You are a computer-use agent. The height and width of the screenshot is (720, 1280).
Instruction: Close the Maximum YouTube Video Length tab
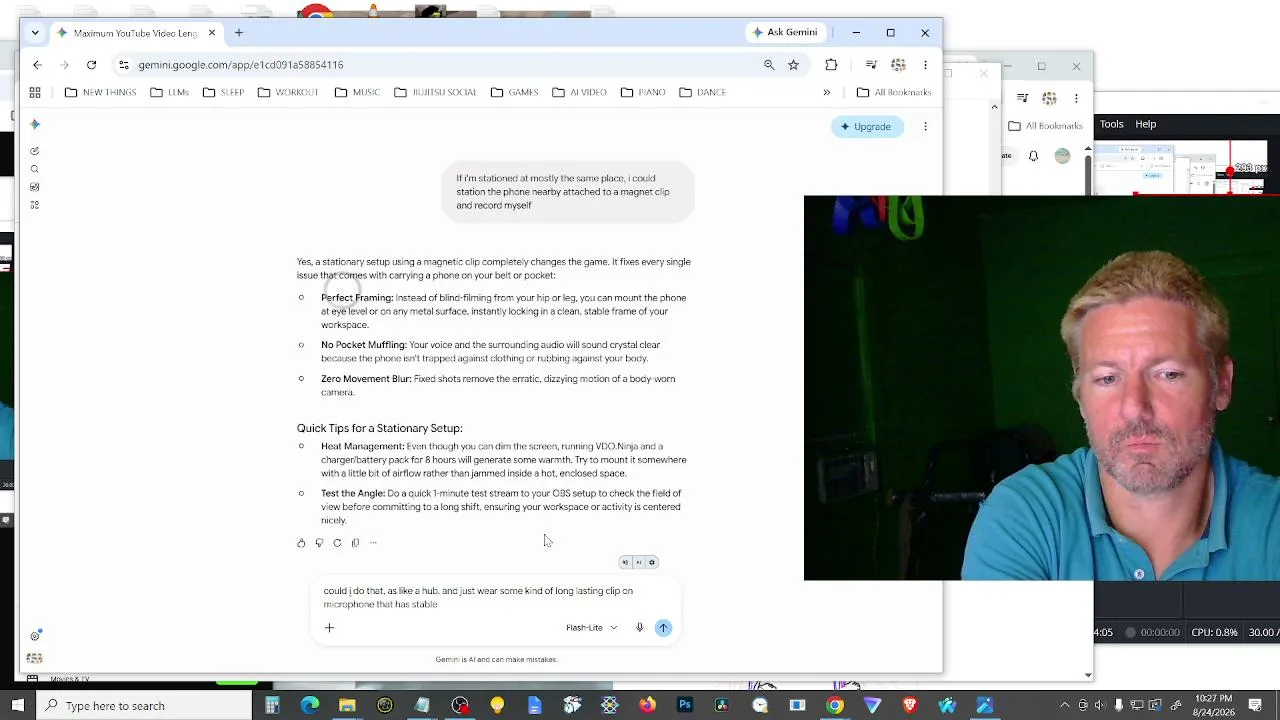click(212, 33)
